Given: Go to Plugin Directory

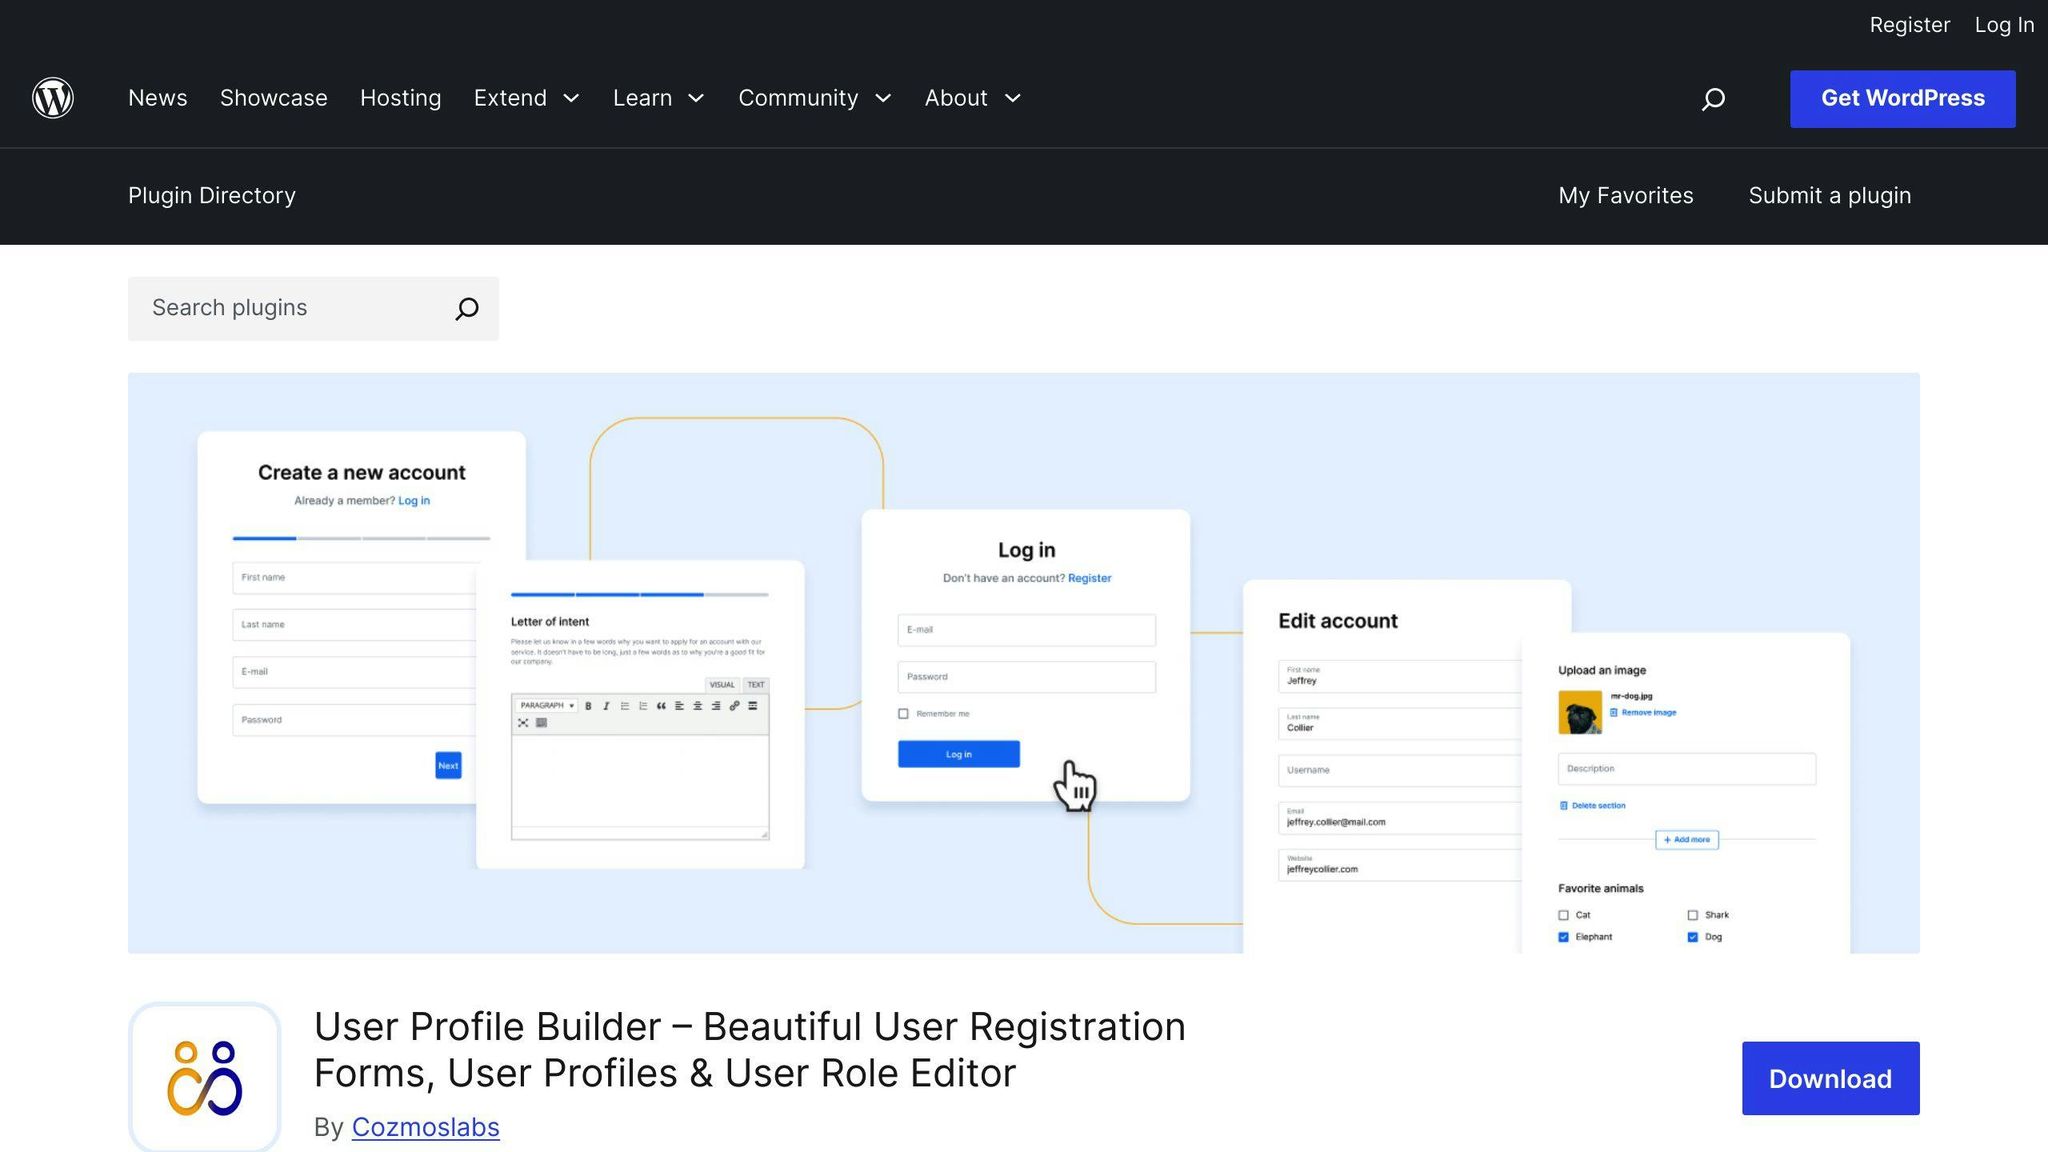Looking at the screenshot, I should tap(212, 196).
